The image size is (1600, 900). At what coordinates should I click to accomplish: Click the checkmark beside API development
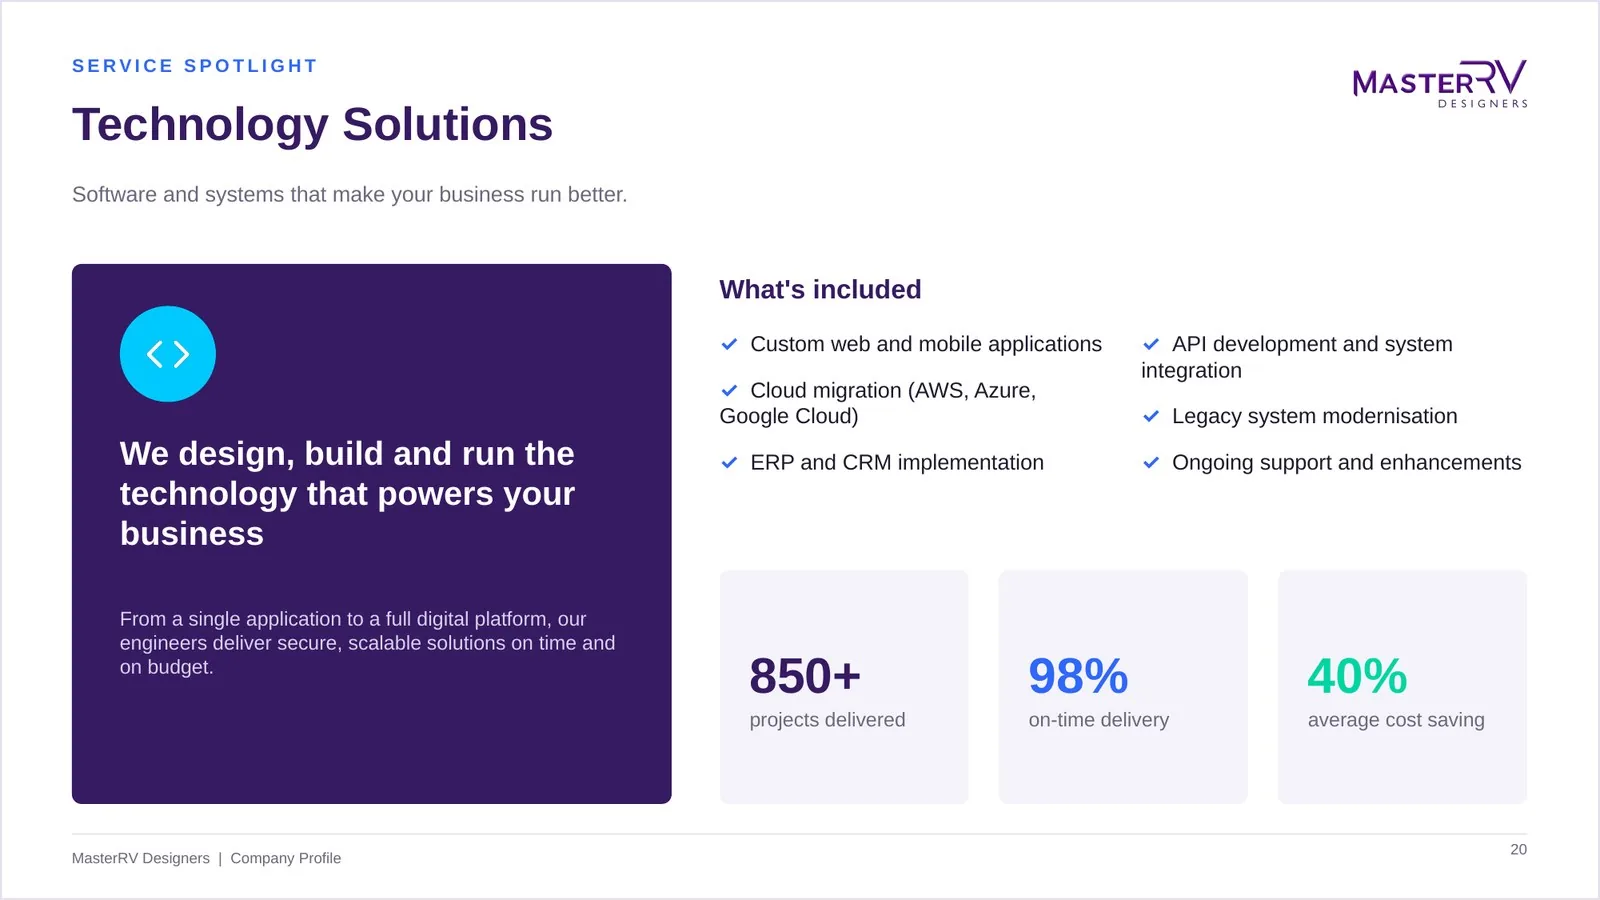tap(1151, 344)
